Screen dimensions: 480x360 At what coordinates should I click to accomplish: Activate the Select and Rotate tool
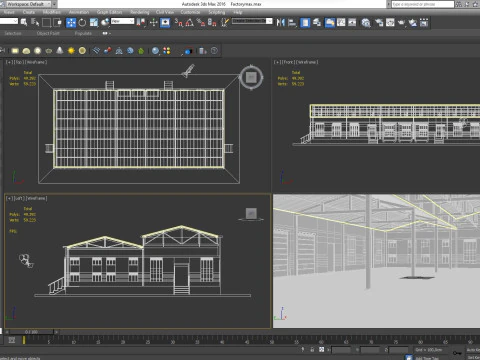pyautogui.click(x=82, y=22)
